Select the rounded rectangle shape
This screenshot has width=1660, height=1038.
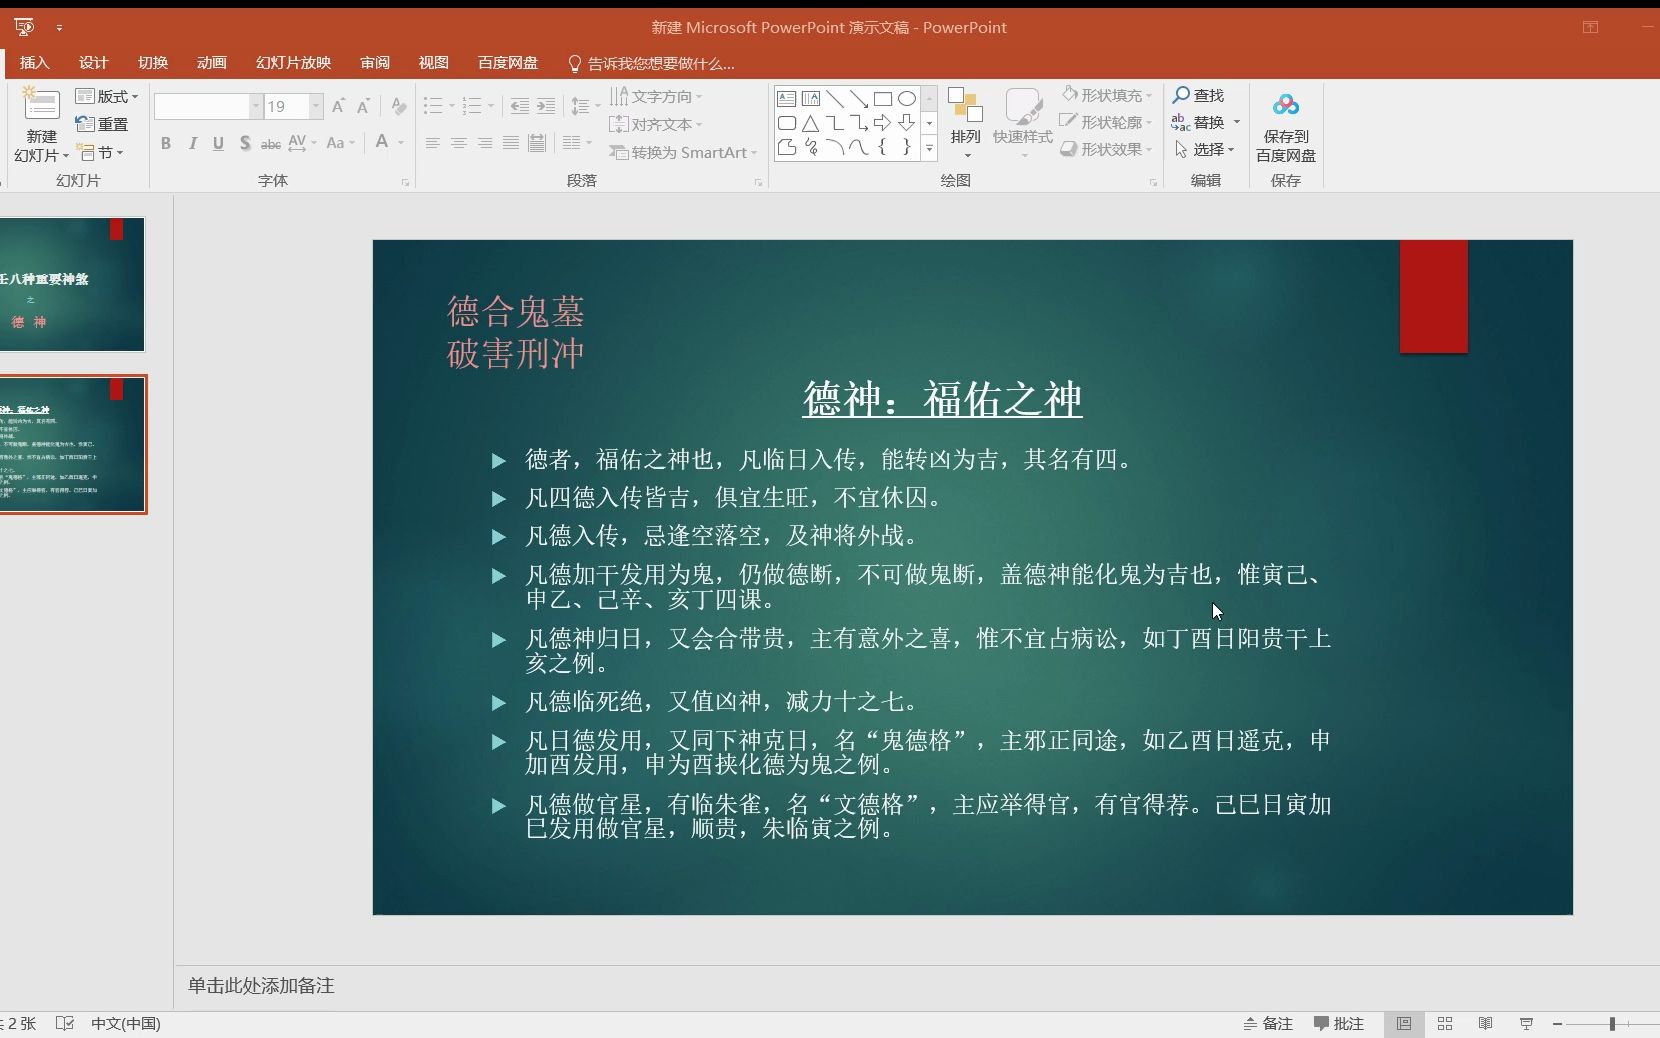(x=787, y=123)
